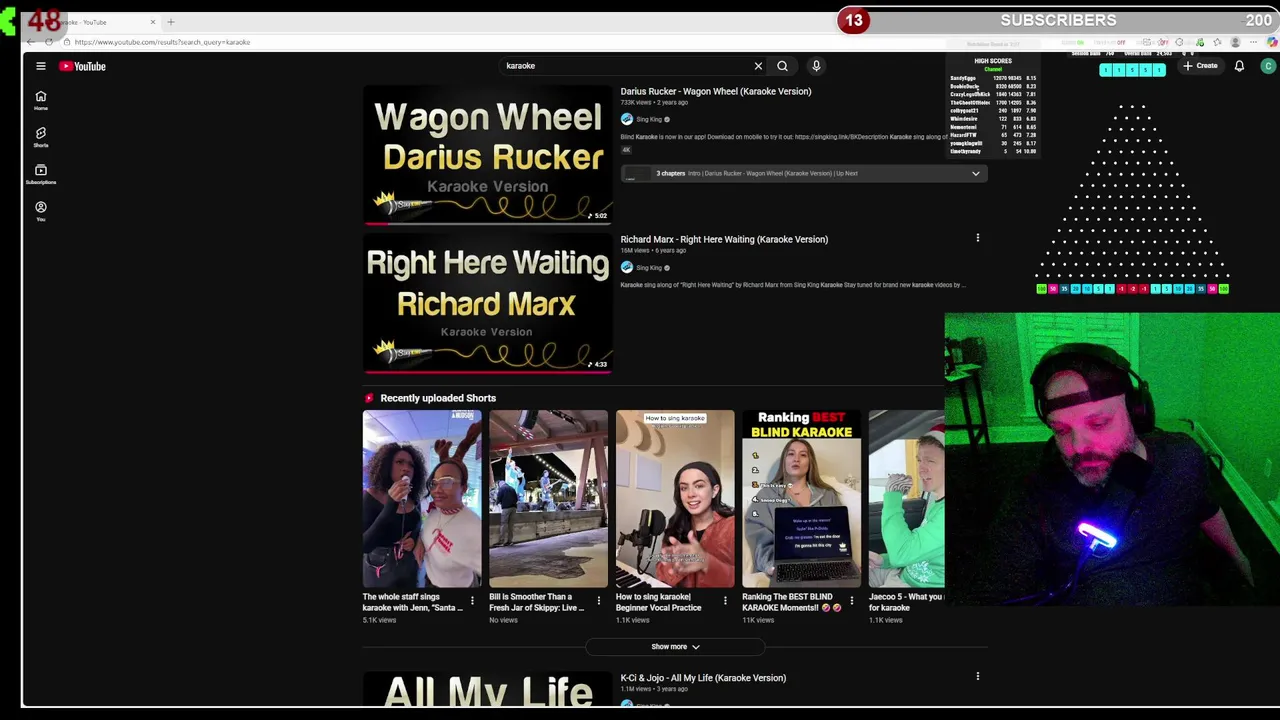Open the Wagon Wheel video thumbnail

tap(487, 155)
